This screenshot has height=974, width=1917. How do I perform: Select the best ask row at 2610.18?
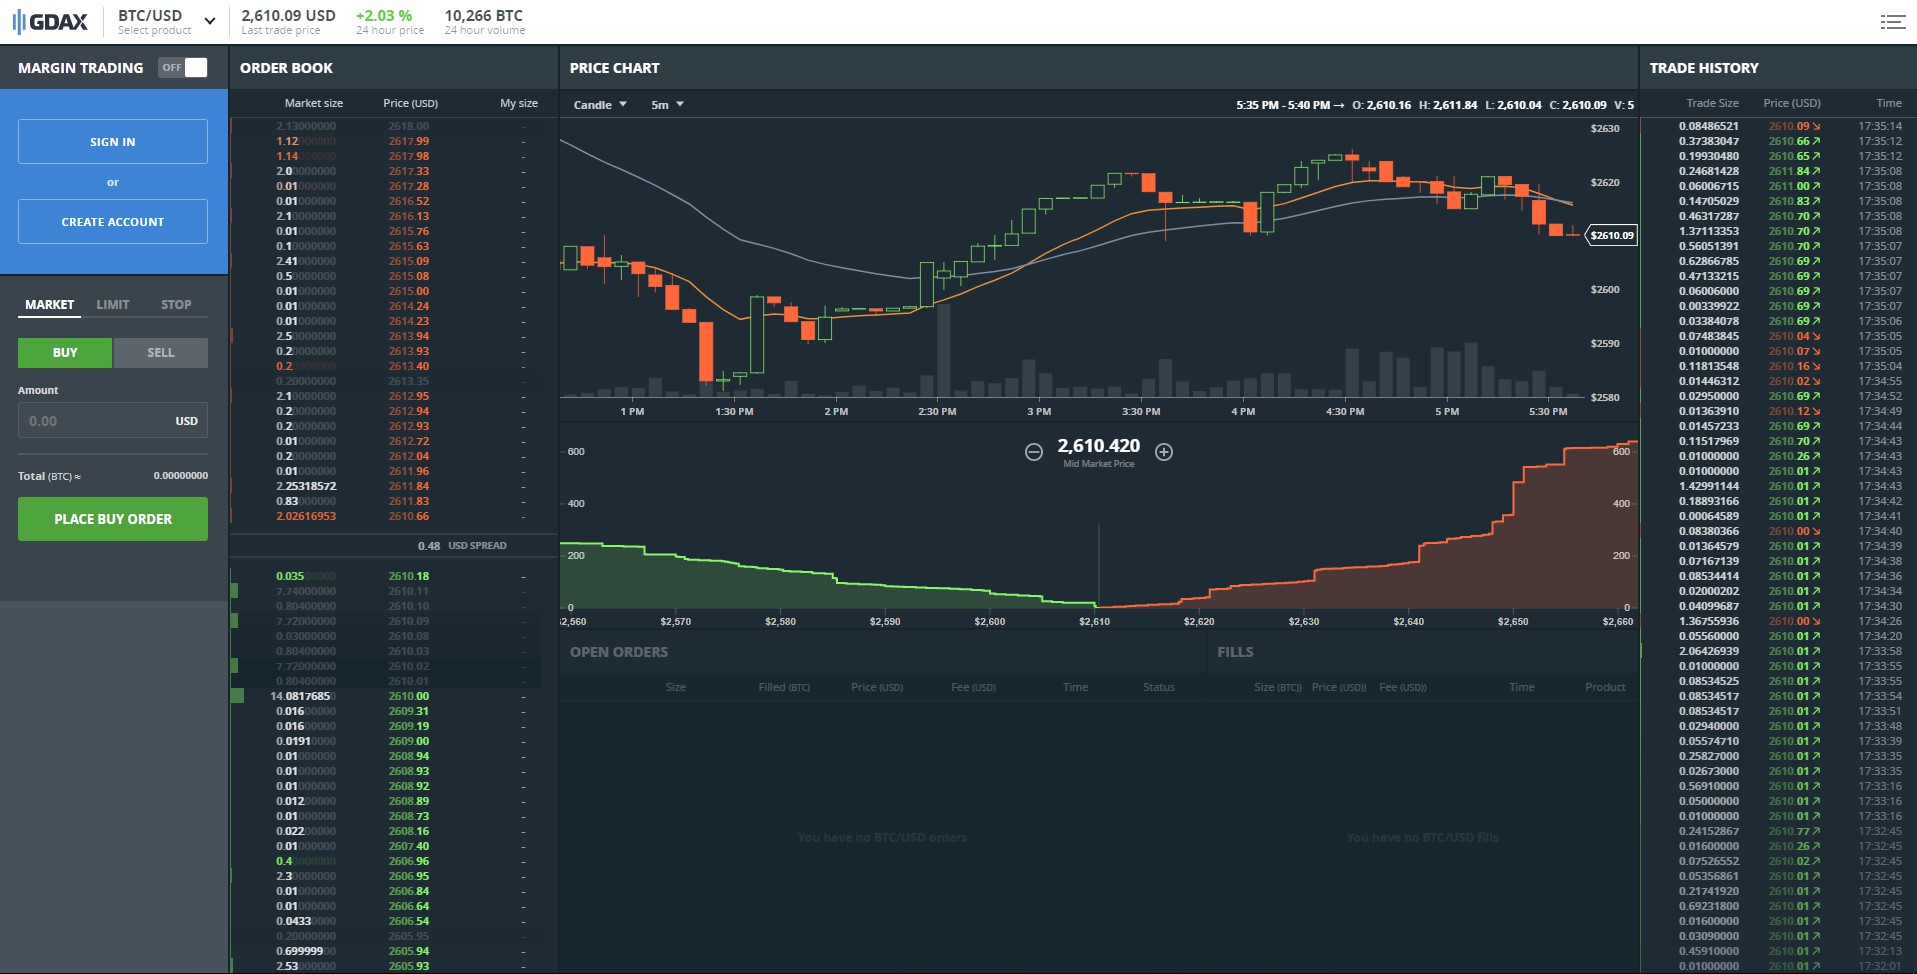[390, 575]
